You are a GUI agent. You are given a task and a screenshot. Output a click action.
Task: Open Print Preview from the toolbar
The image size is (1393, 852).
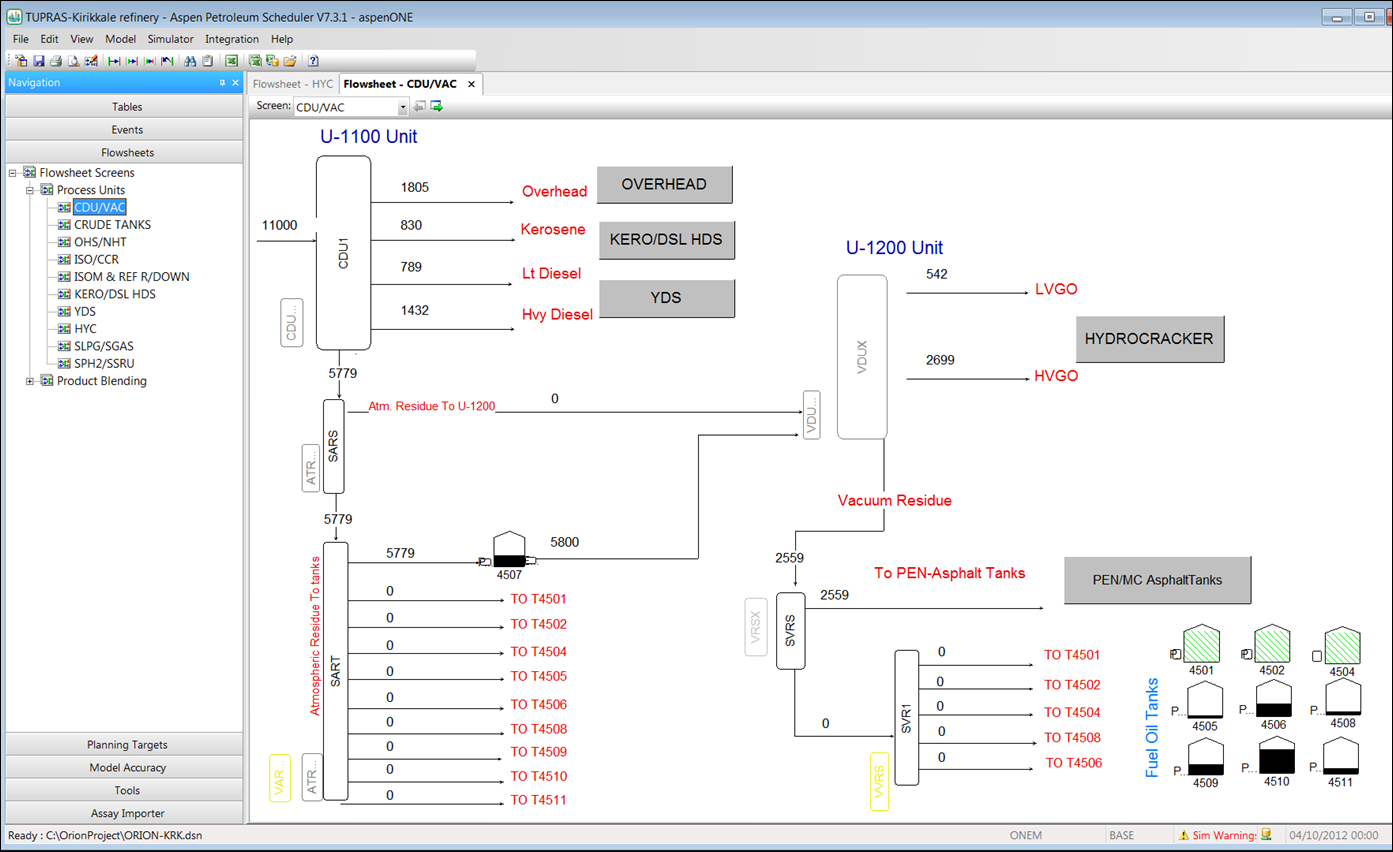click(73, 61)
